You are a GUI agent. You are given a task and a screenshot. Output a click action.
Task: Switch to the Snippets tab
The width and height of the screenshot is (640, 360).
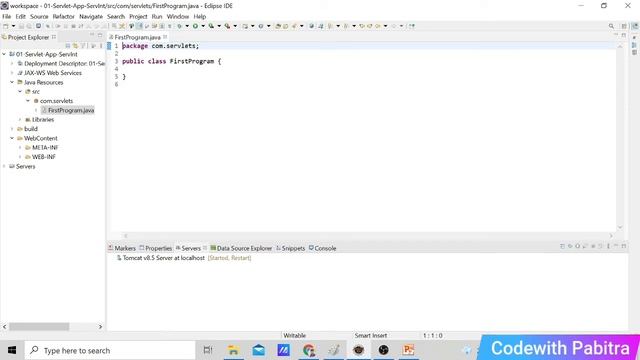291,248
